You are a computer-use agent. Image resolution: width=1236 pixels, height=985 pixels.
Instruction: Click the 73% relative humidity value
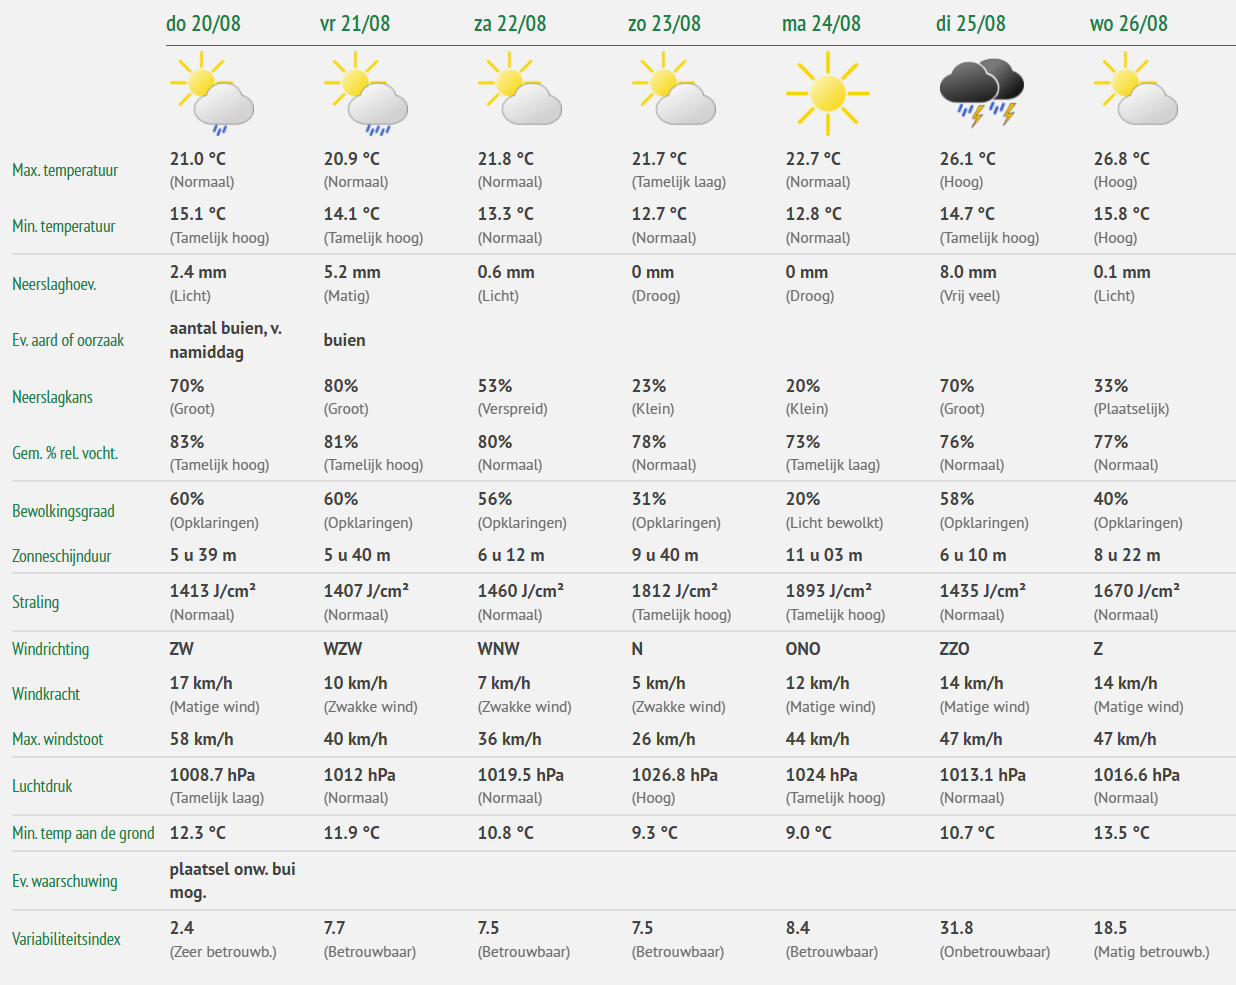(802, 442)
